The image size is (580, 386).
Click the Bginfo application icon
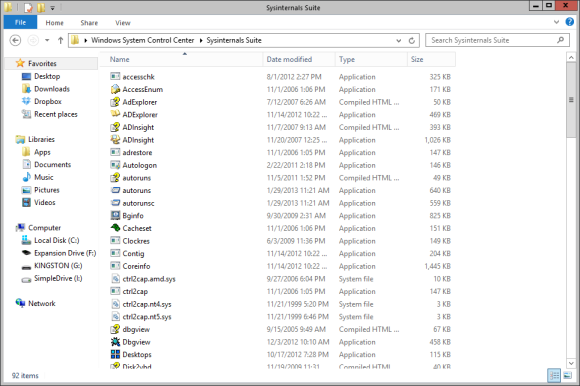tap(115, 216)
